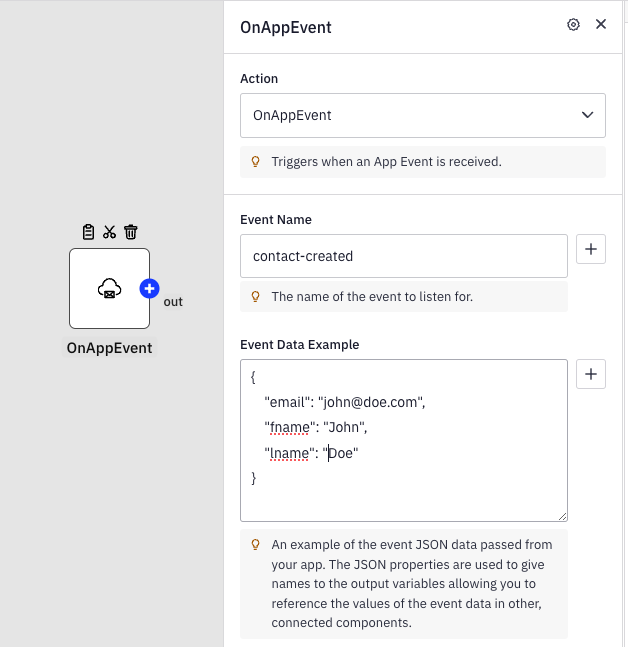Open the gear settings in the panel header

[x=573, y=25]
